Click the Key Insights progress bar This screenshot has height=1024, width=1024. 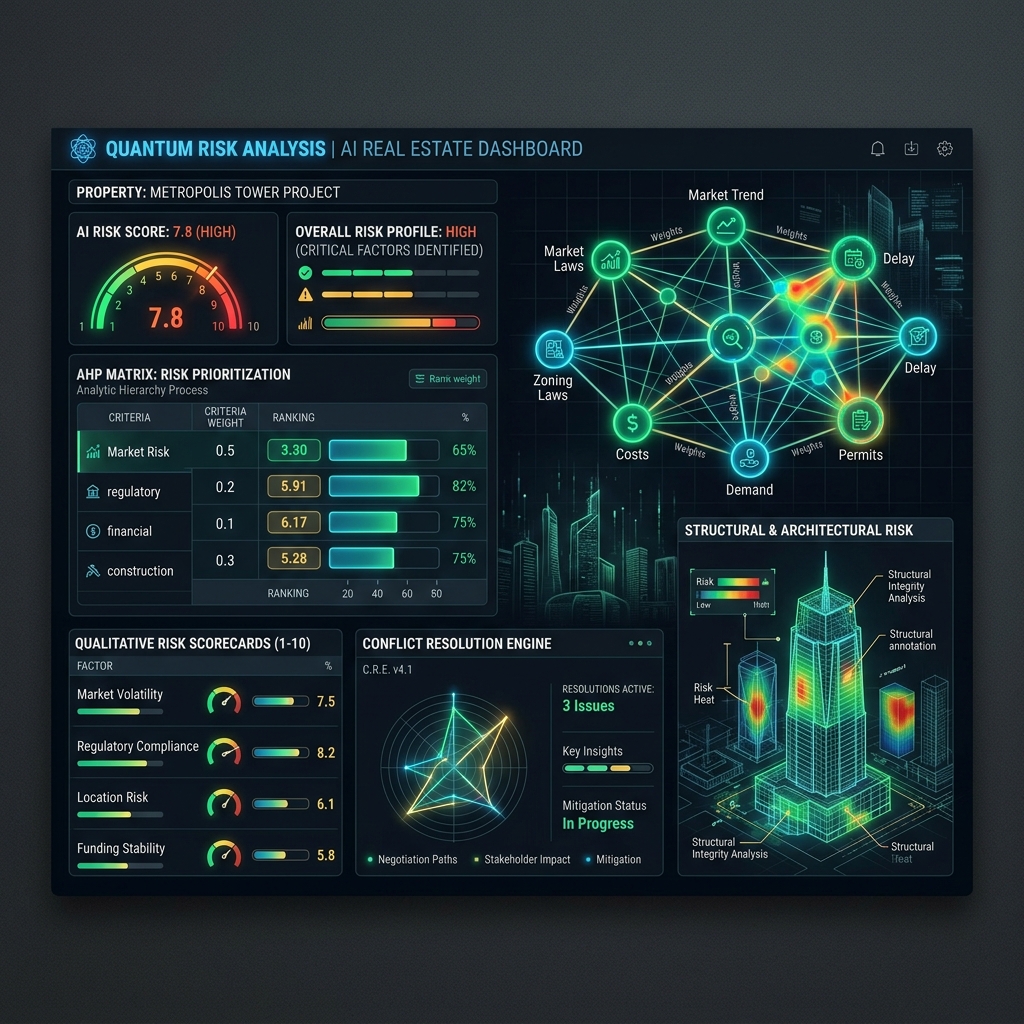[x=608, y=769]
